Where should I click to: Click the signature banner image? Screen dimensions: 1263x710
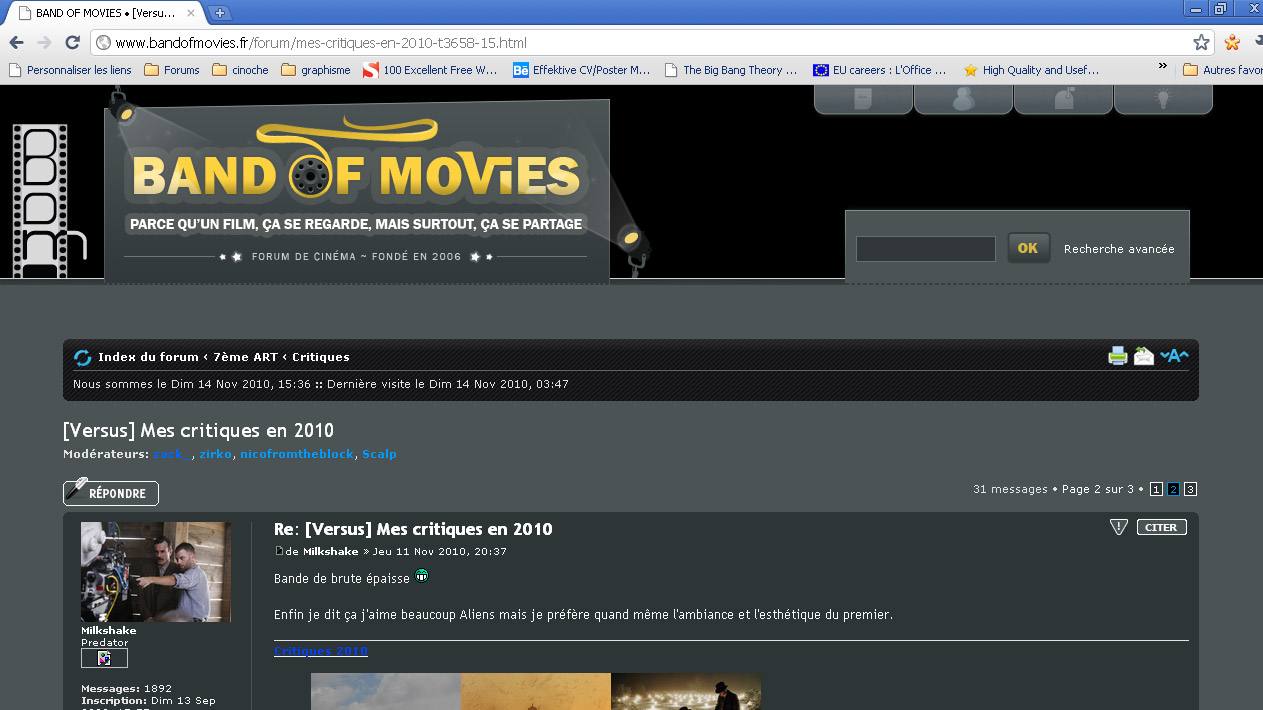pyautogui.click(x=536, y=691)
